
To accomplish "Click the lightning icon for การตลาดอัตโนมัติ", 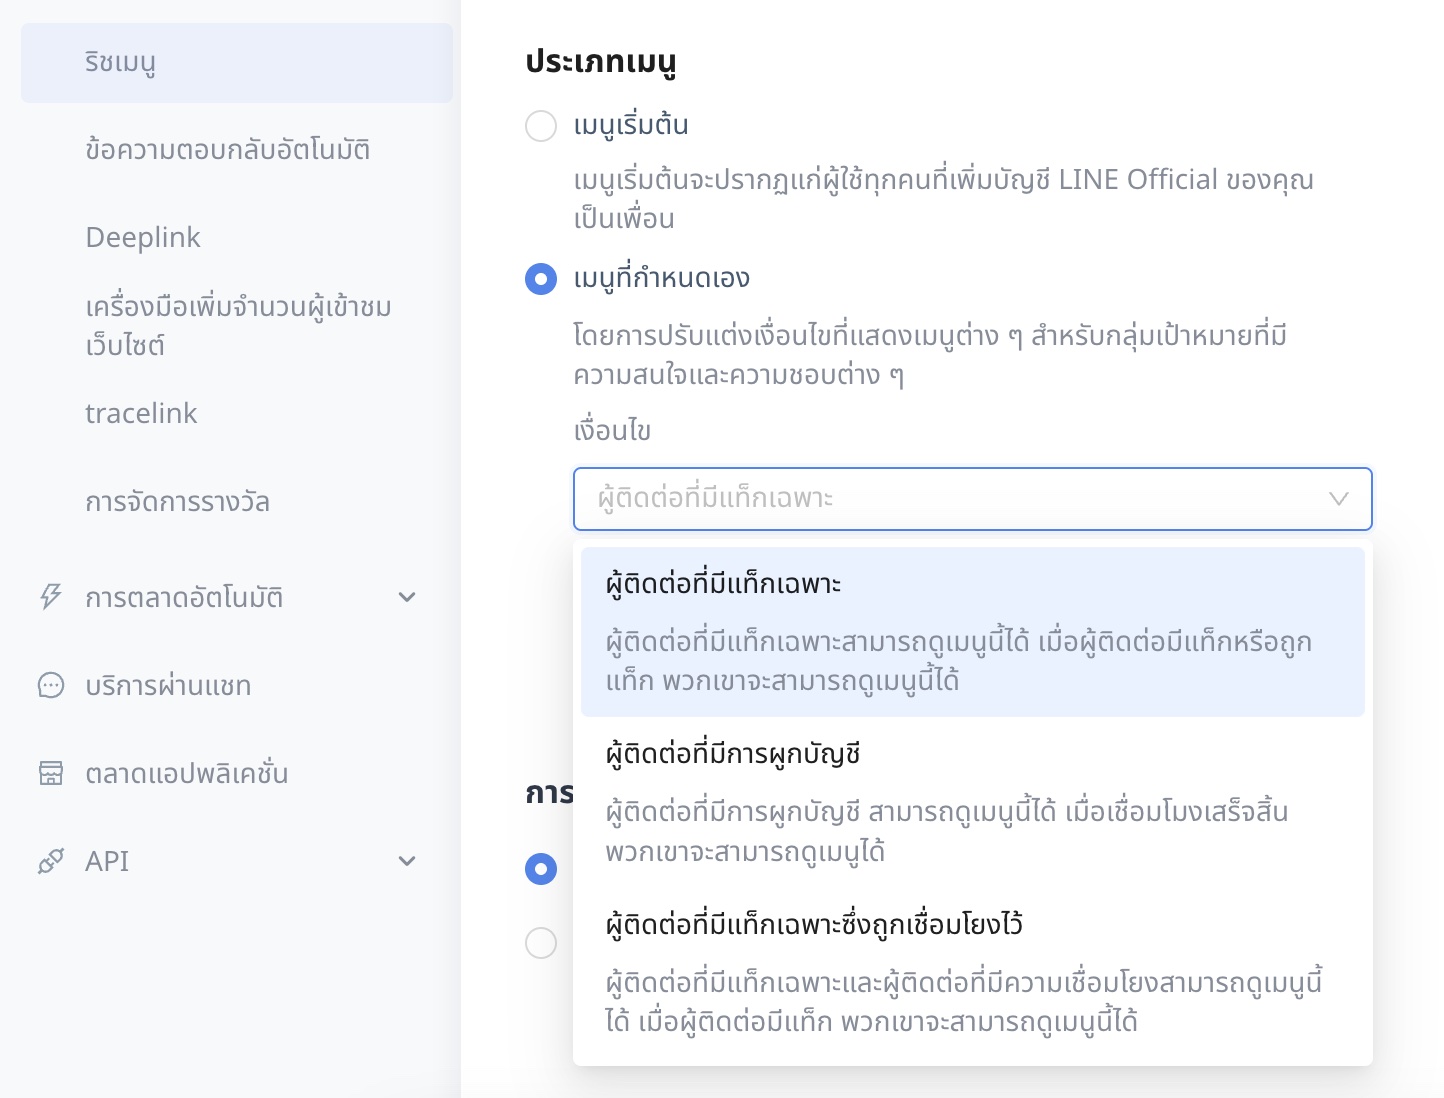I will coord(50,597).
